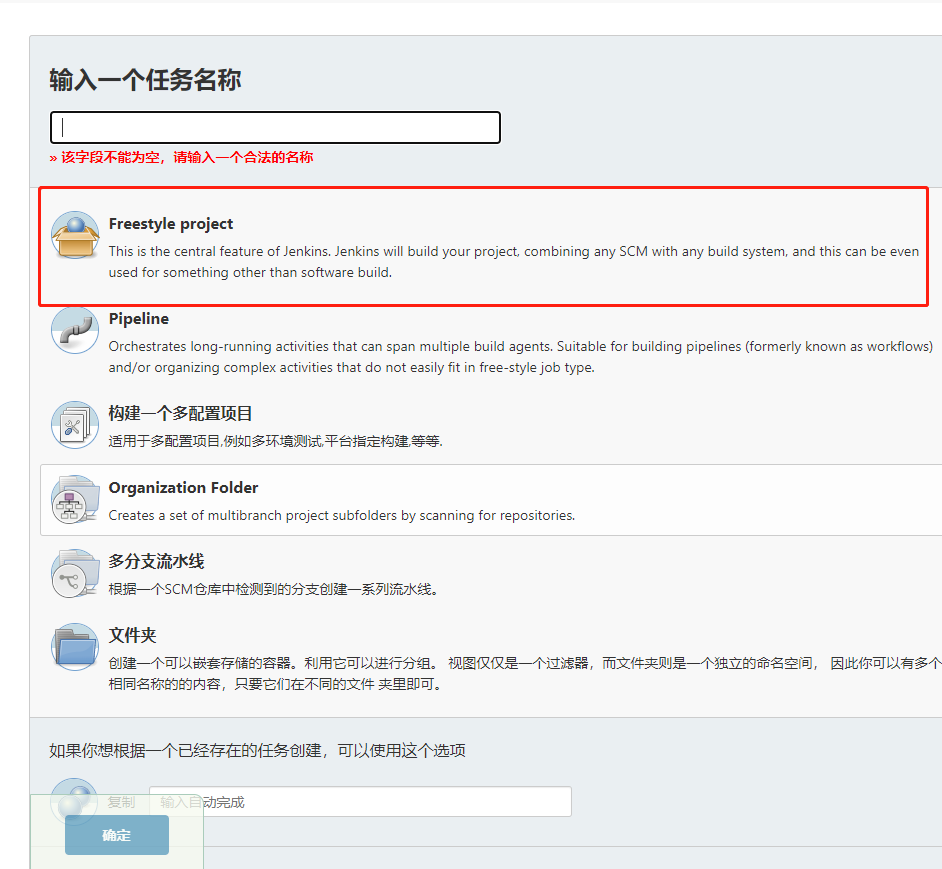This screenshot has width=942, height=869.
Task: Click the red validation error message
Action: [x=181, y=157]
